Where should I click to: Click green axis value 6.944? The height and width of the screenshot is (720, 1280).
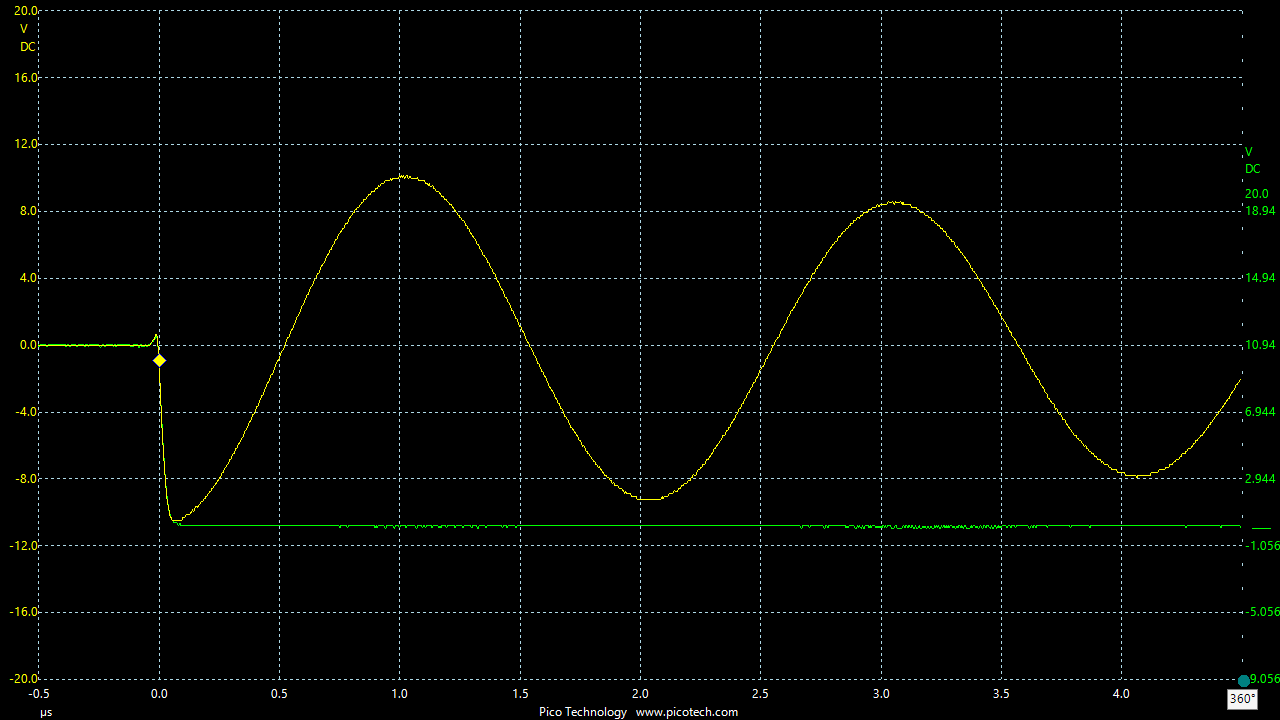pyautogui.click(x=1260, y=412)
